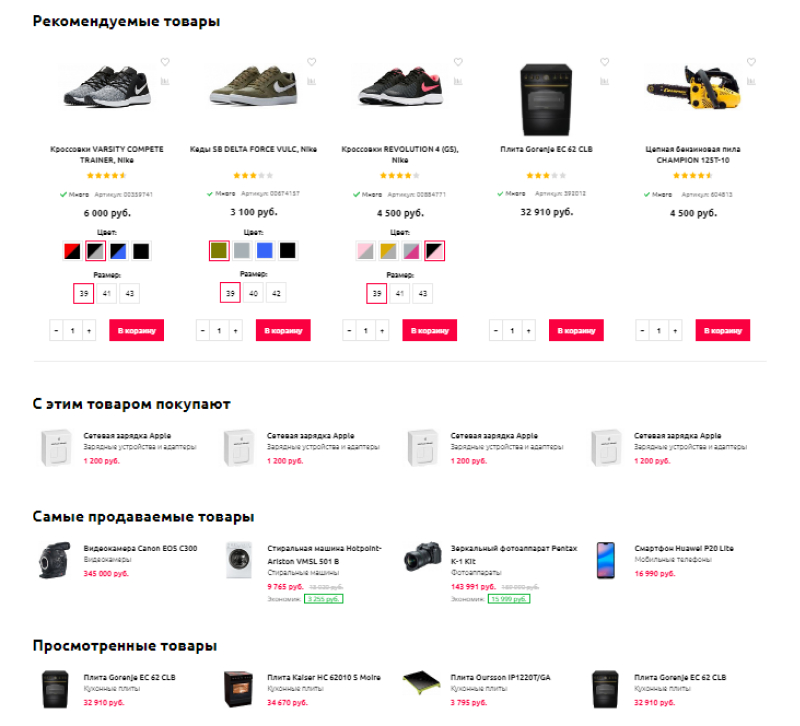Image resolution: width=800 pixels, height=726 pixels.
Task: Decrease quantity of Gorenje stove
Action: coord(495,331)
